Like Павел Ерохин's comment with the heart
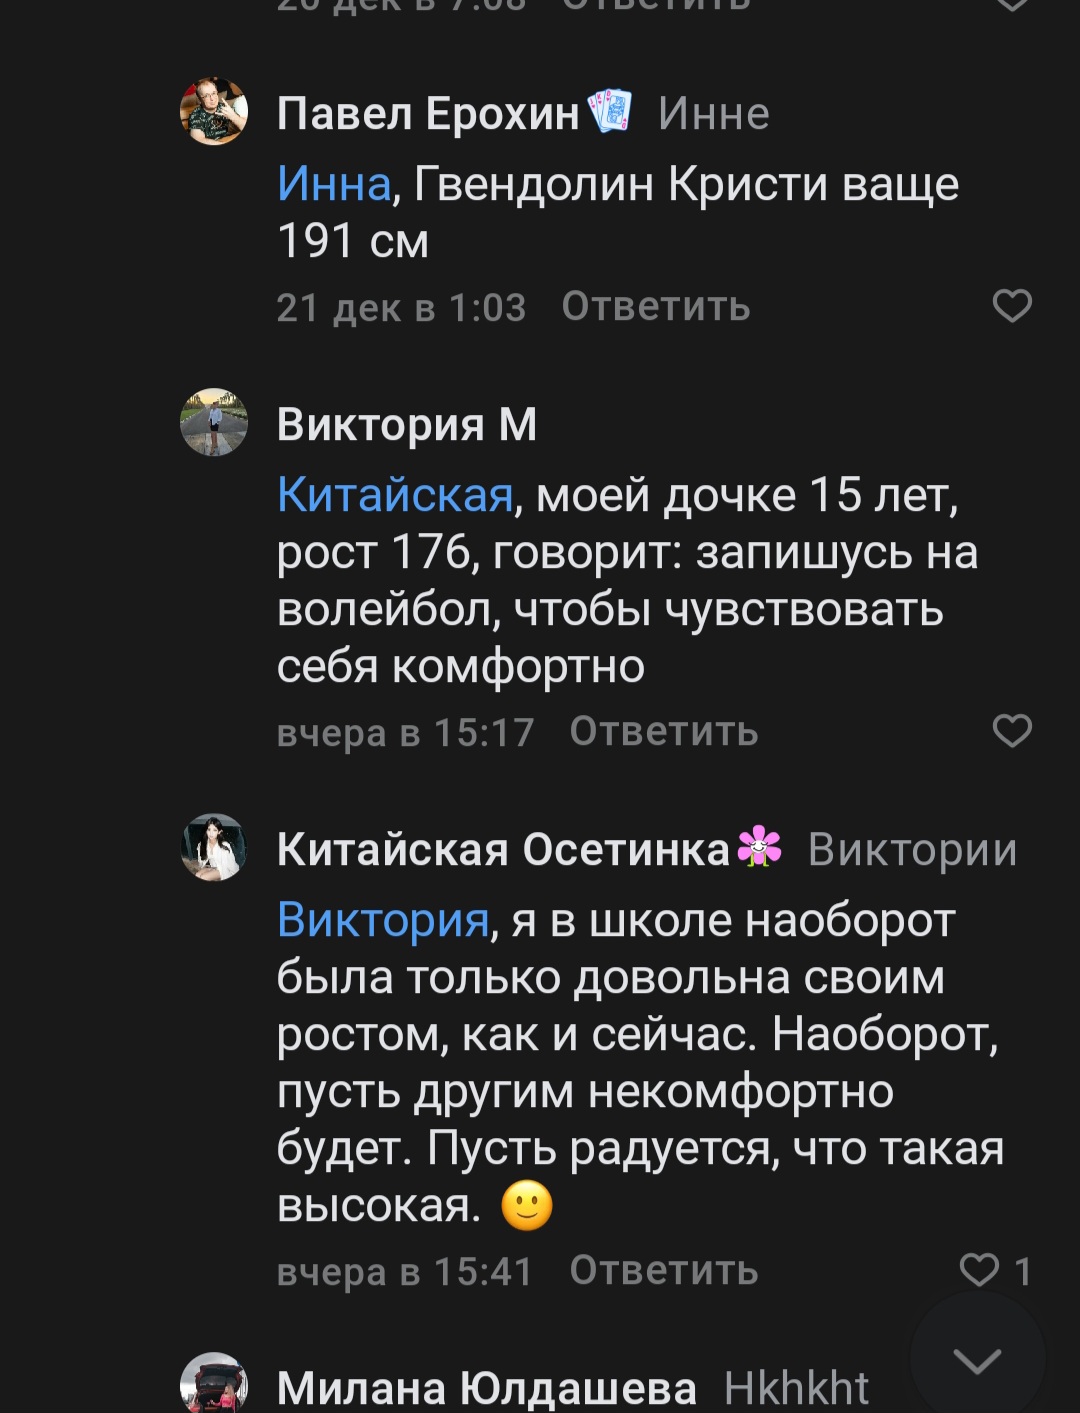 point(1011,306)
